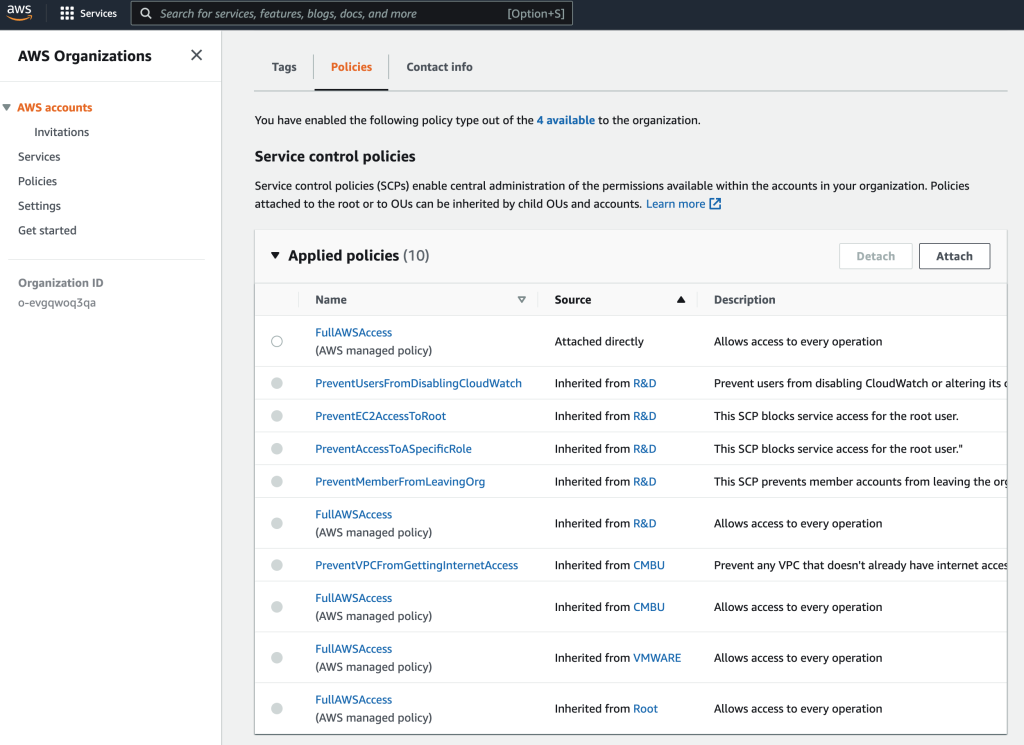
Task: Open the VMWARE source OU link
Action: [657, 658]
